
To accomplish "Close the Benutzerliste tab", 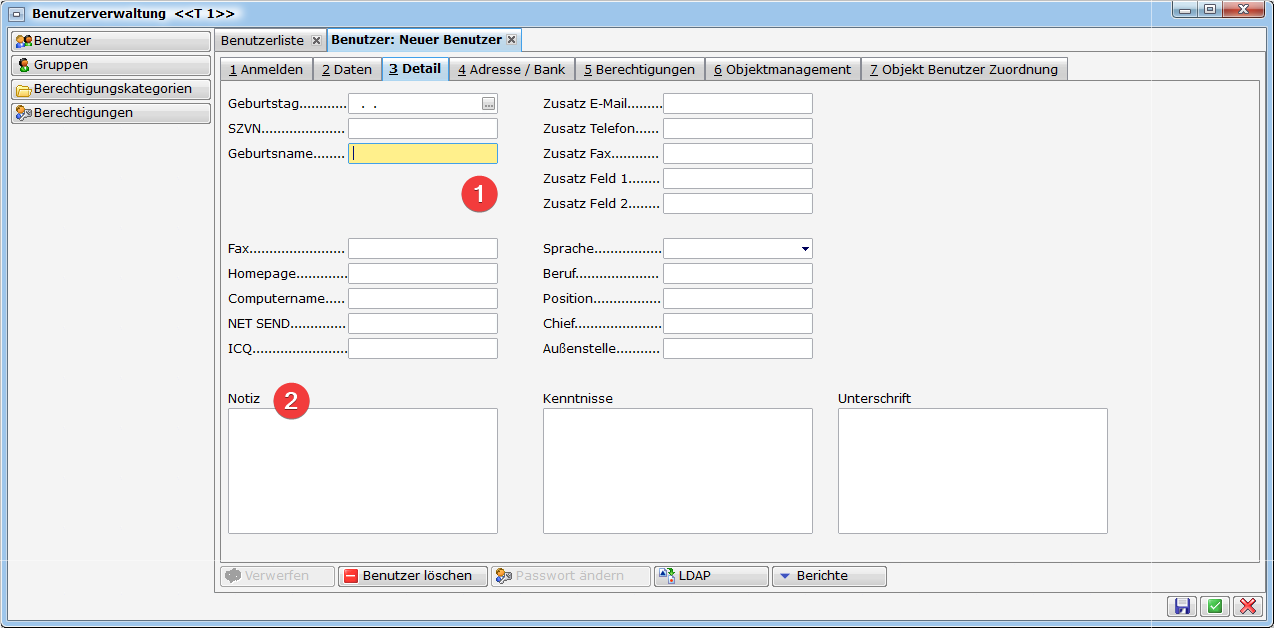I will [316, 40].
